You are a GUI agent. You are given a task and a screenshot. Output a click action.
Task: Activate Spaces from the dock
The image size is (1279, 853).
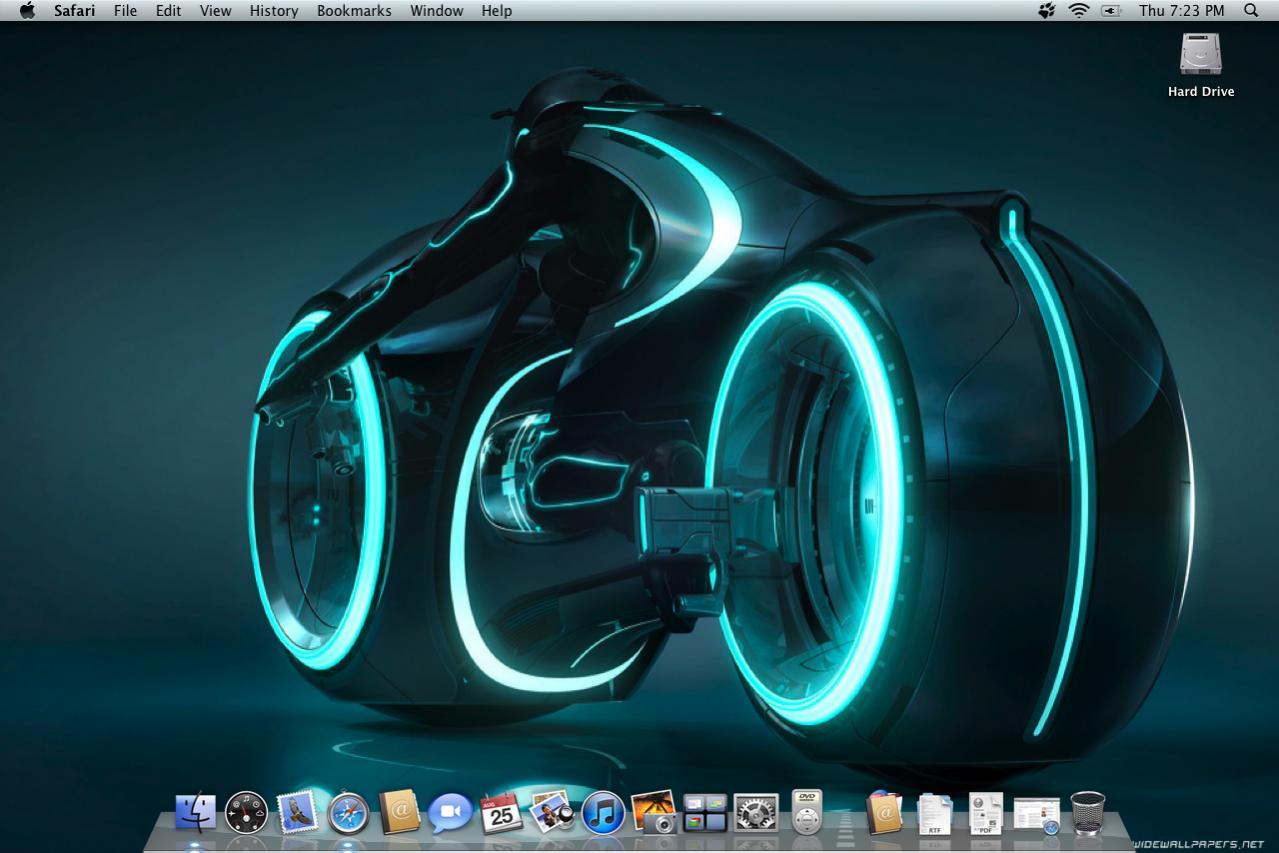(x=705, y=813)
